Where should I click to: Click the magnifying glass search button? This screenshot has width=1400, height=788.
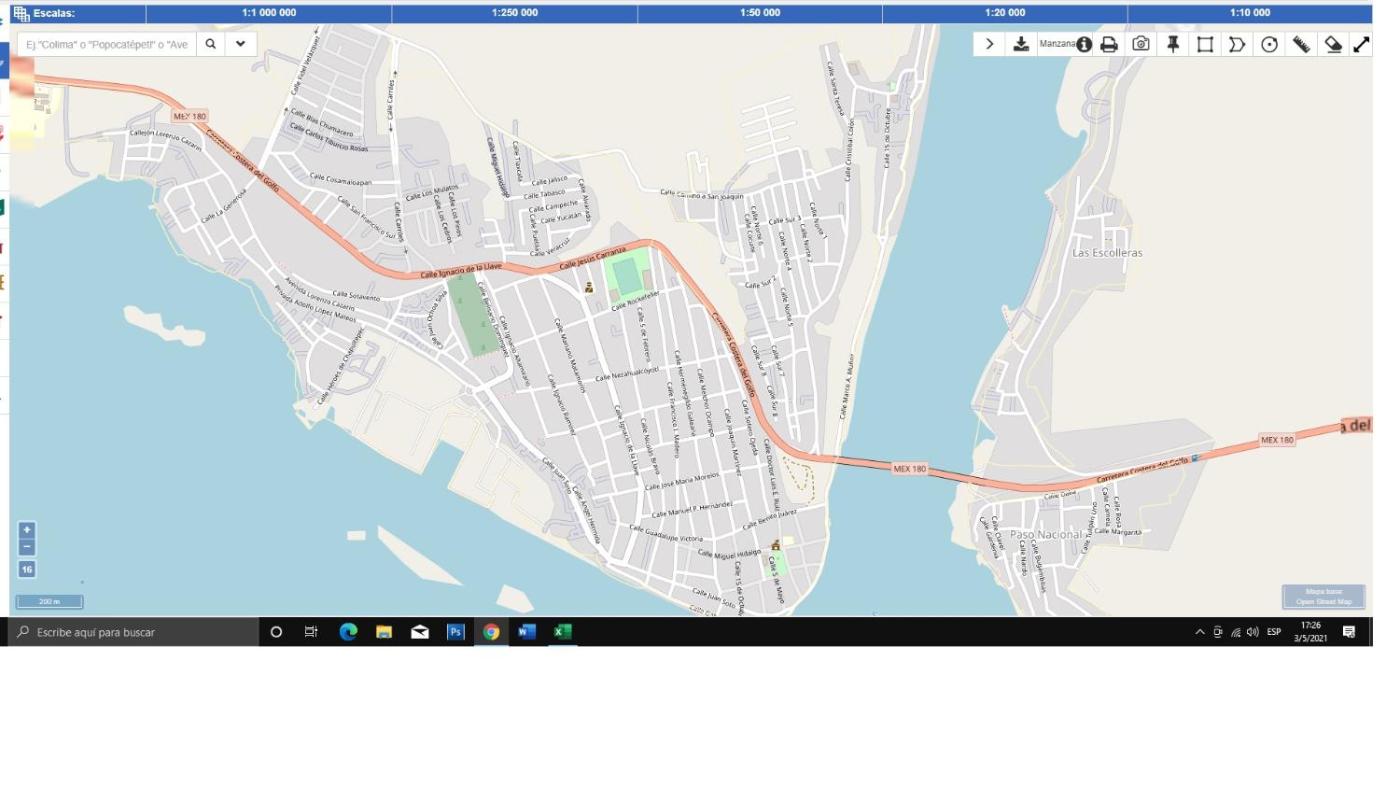coord(210,44)
